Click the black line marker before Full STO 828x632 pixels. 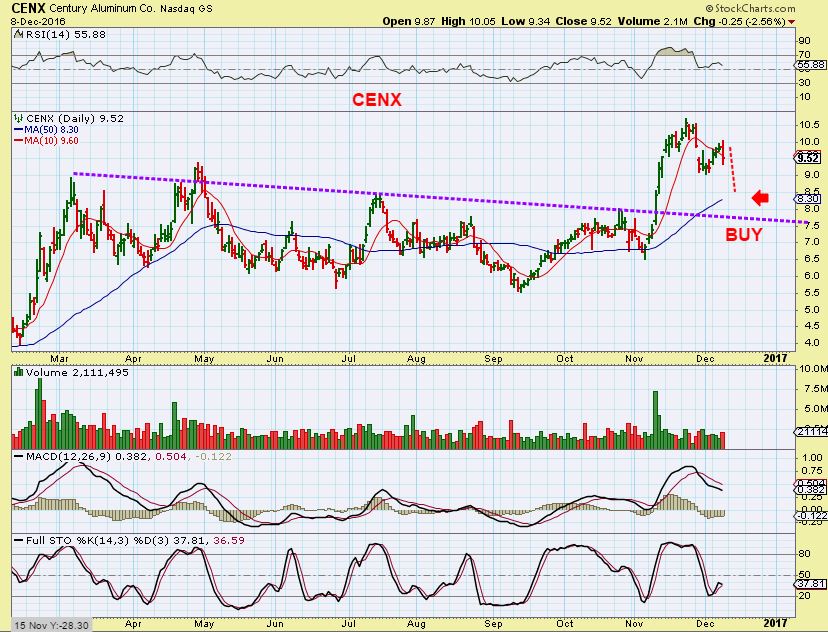tap(19, 541)
